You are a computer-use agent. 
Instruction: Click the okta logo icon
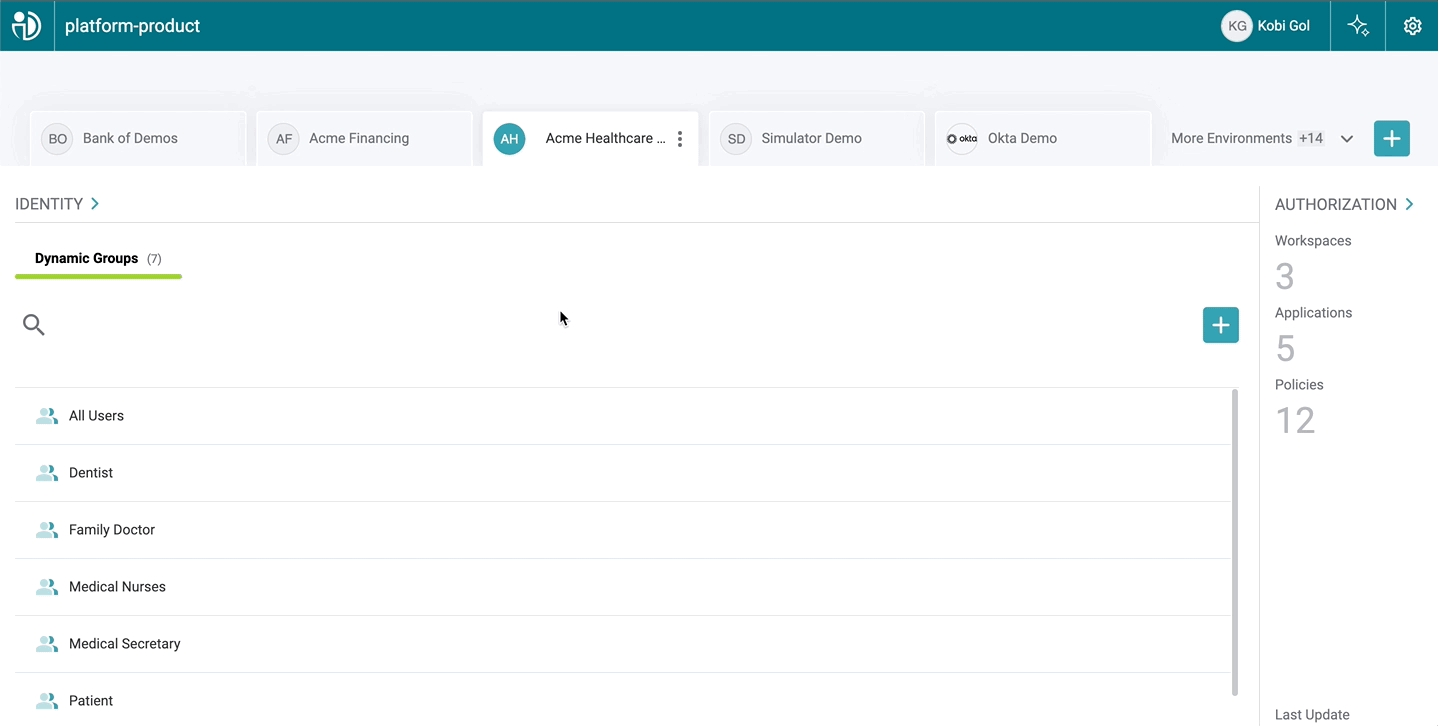point(962,139)
